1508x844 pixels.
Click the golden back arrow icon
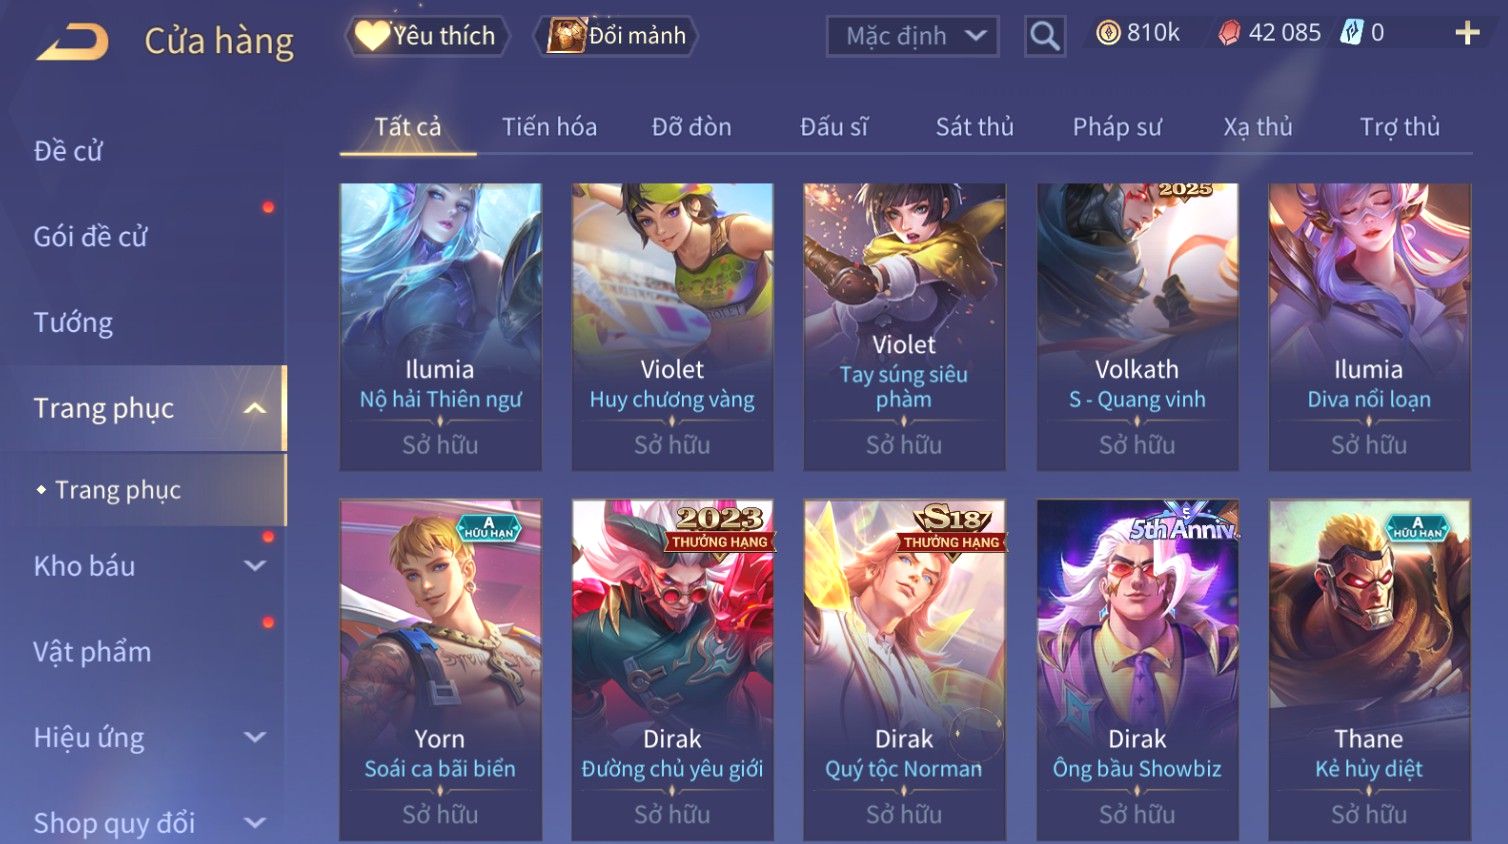pos(73,42)
